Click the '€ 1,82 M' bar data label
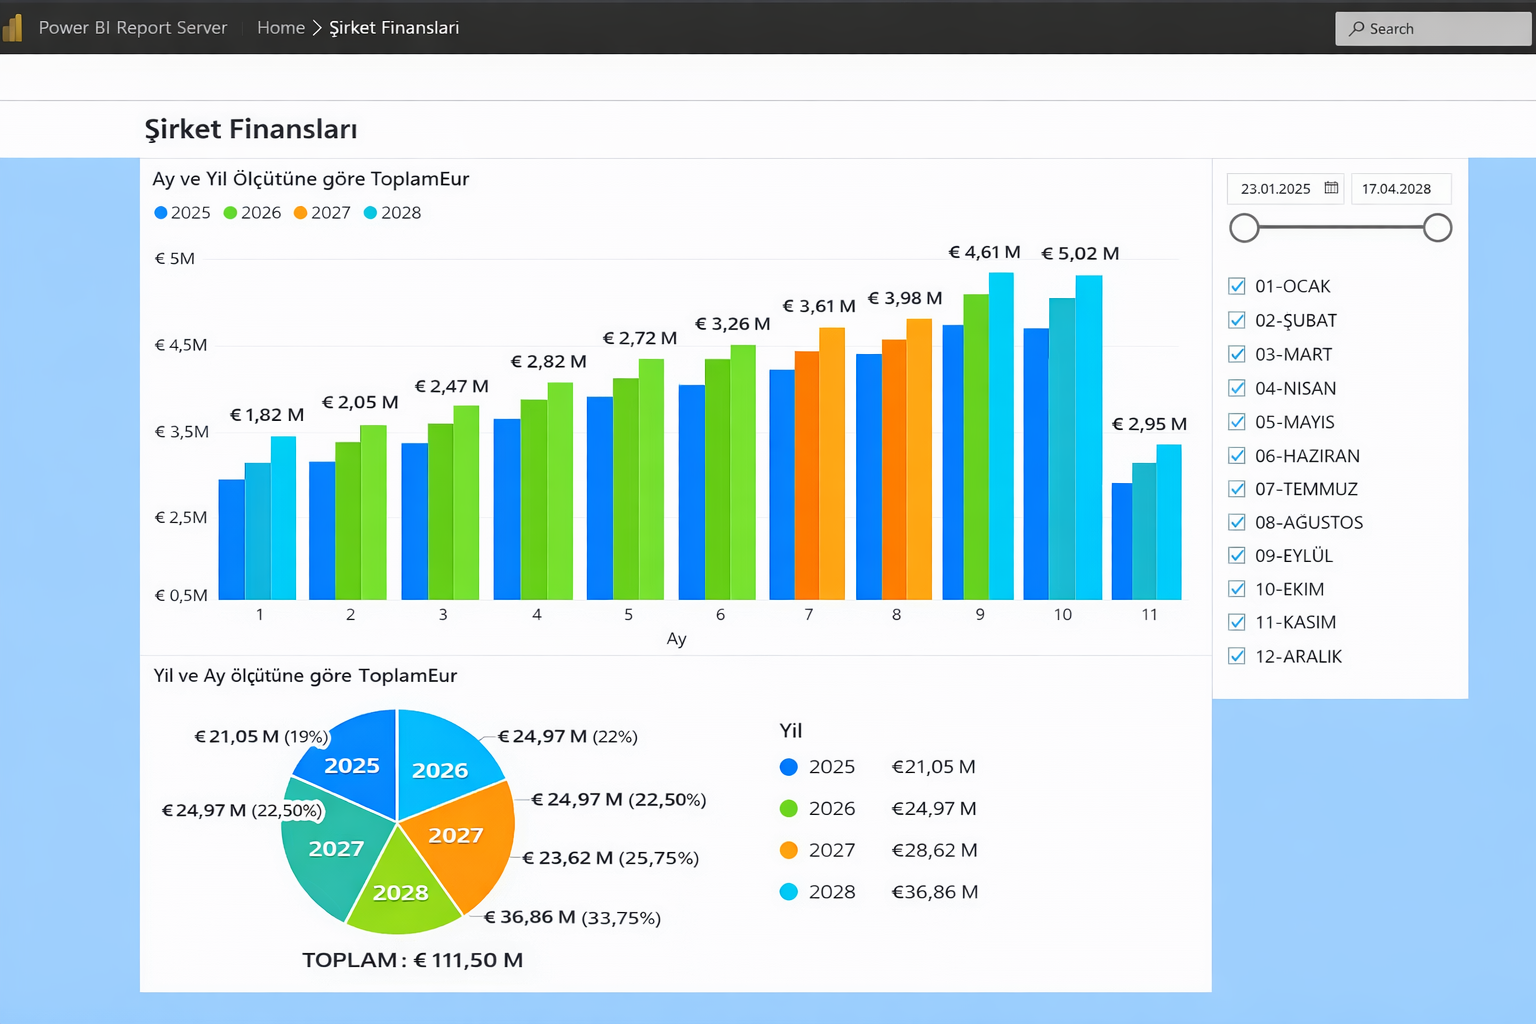The width and height of the screenshot is (1536, 1024). pos(267,415)
